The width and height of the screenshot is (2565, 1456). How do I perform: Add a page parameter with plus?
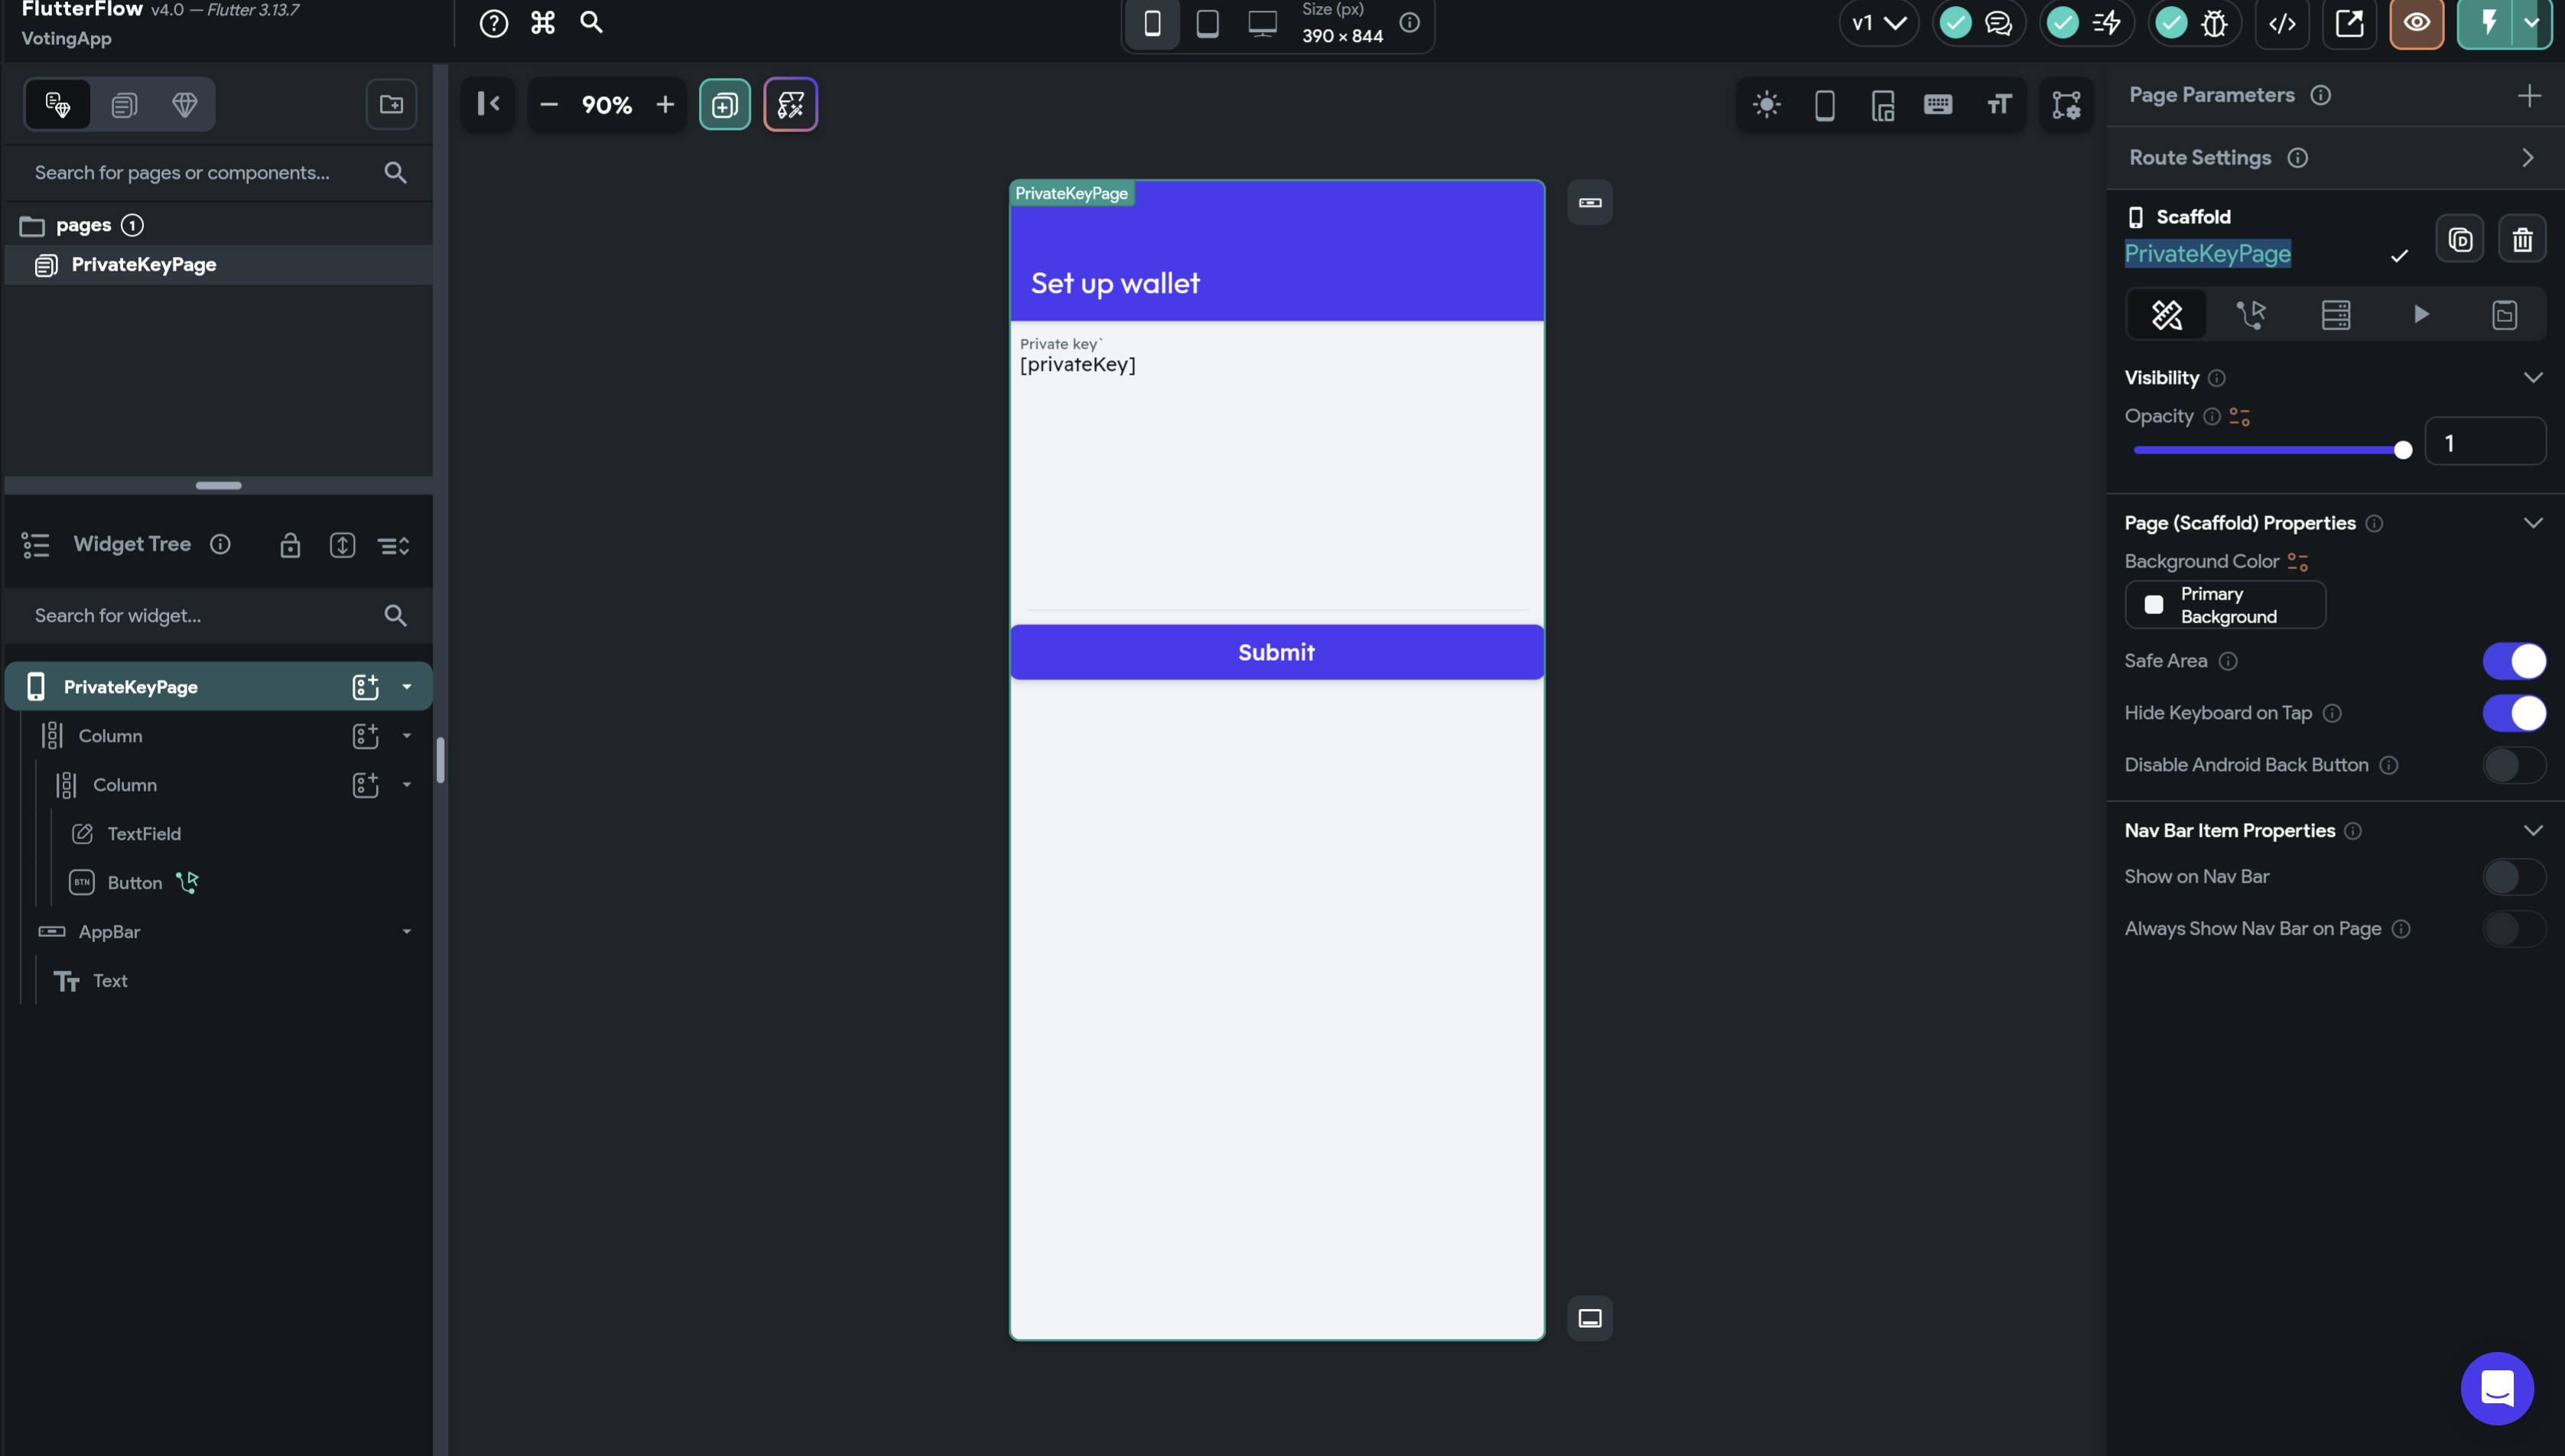(2529, 95)
